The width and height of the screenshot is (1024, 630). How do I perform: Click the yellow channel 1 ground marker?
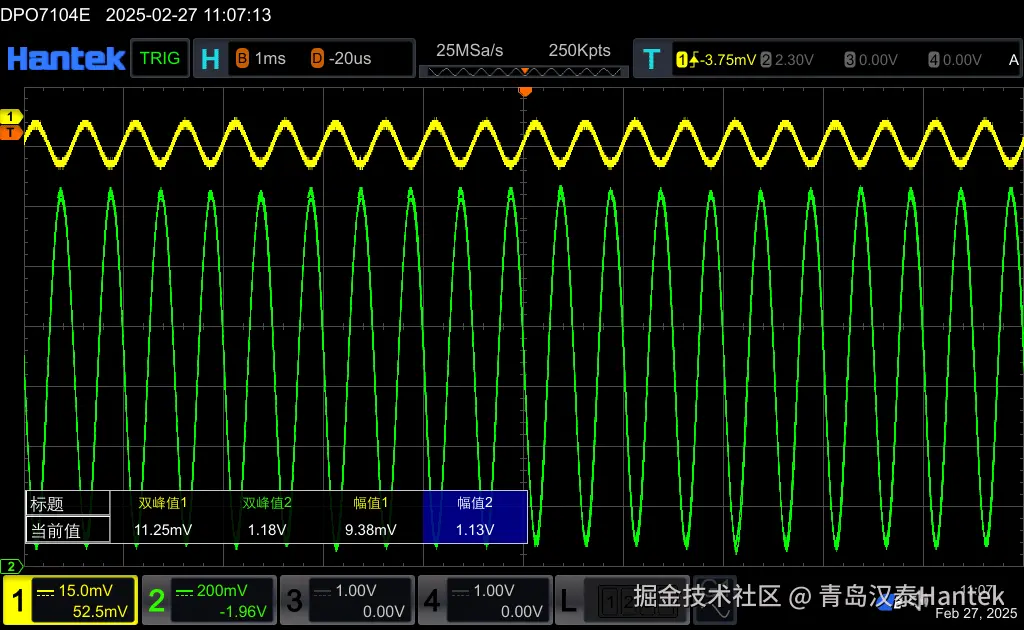10,117
